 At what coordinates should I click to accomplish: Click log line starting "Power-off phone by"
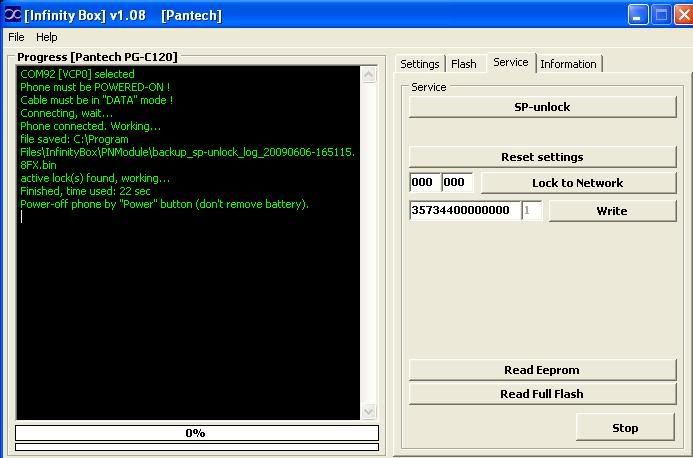pyautogui.click(x=164, y=204)
